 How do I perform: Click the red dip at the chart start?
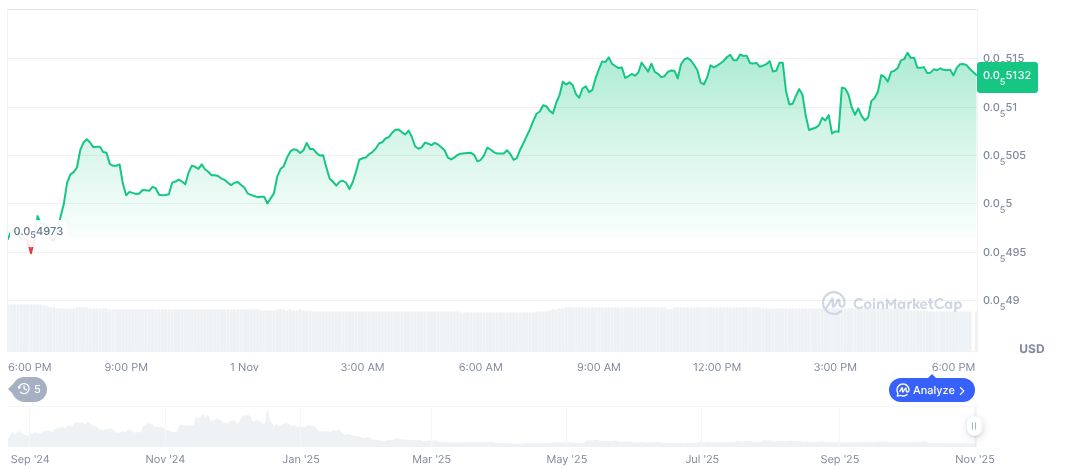coord(31,249)
